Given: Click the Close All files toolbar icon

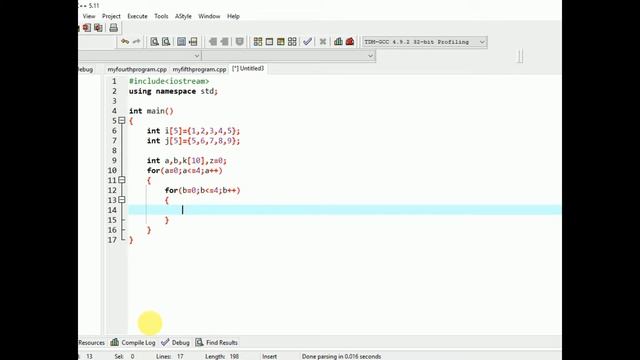Looking at the screenshot, I should coord(98,28).
